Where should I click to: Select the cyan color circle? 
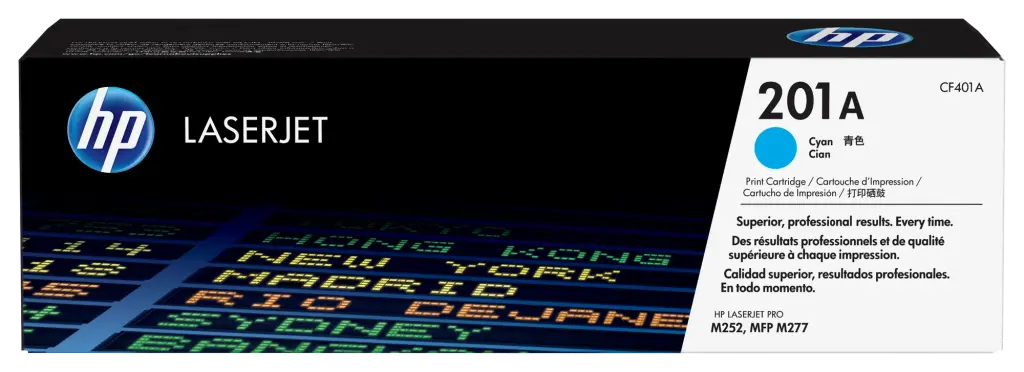coord(775,148)
